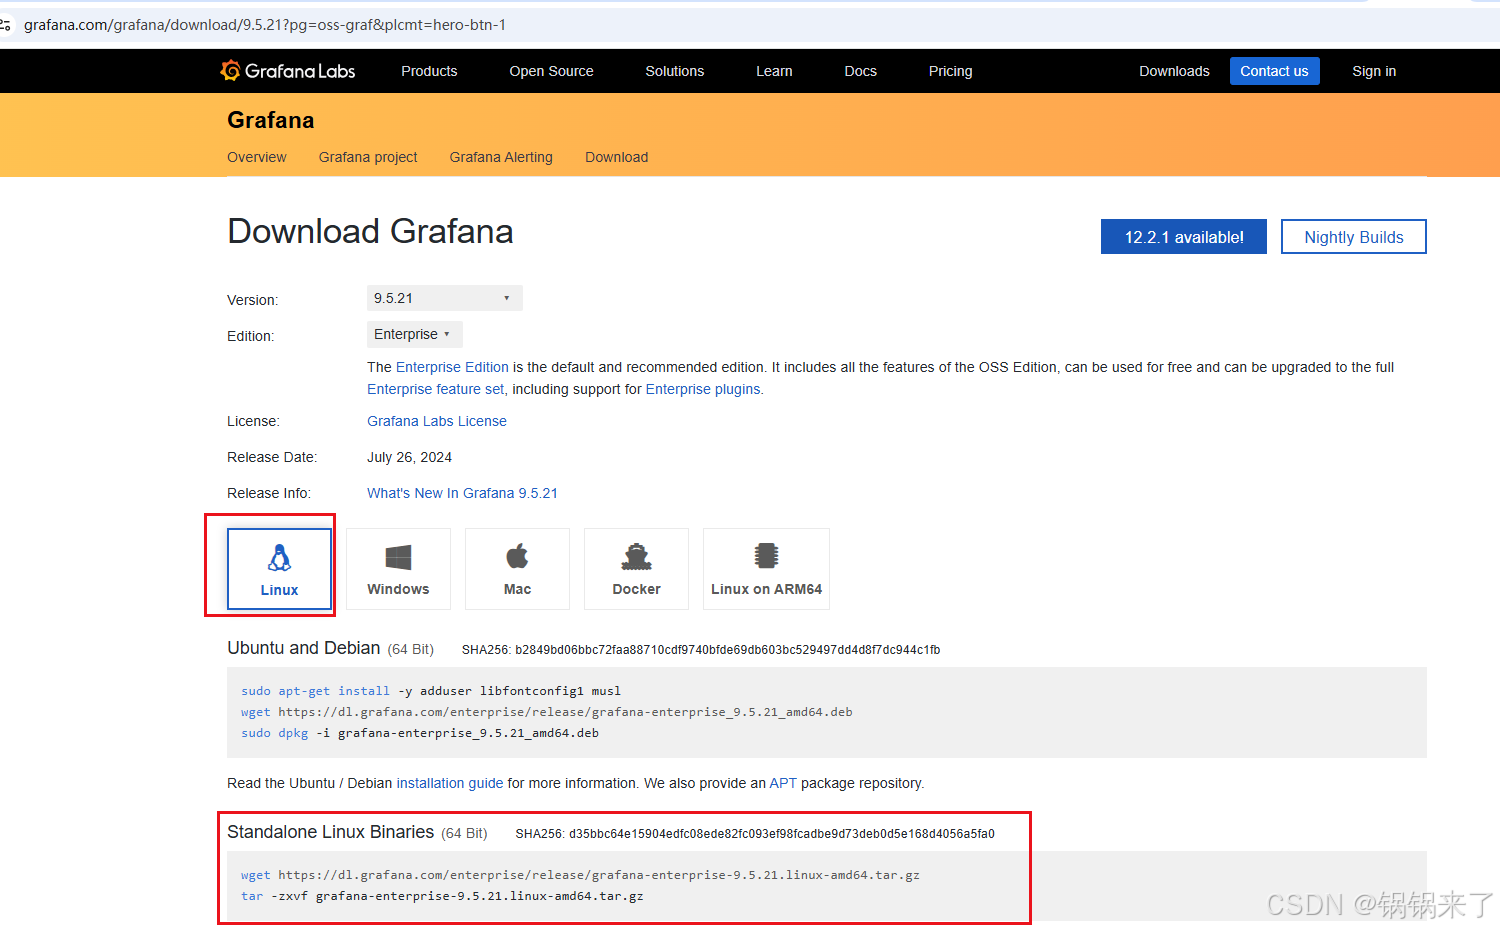The width and height of the screenshot is (1500, 931).
Task: Click the Standalone Linux Binaries heading
Action: click(331, 832)
